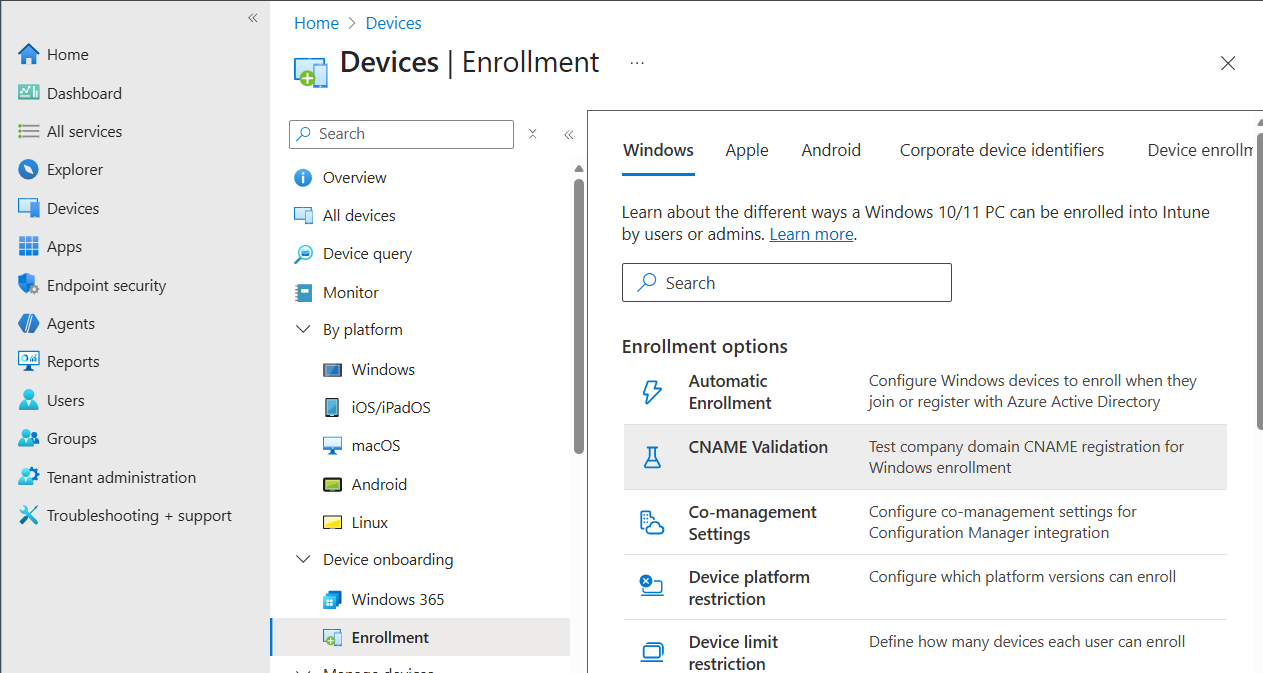Collapse the By platform section
This screenshot has width=1263, height=673.
click(x=303, y=330)
